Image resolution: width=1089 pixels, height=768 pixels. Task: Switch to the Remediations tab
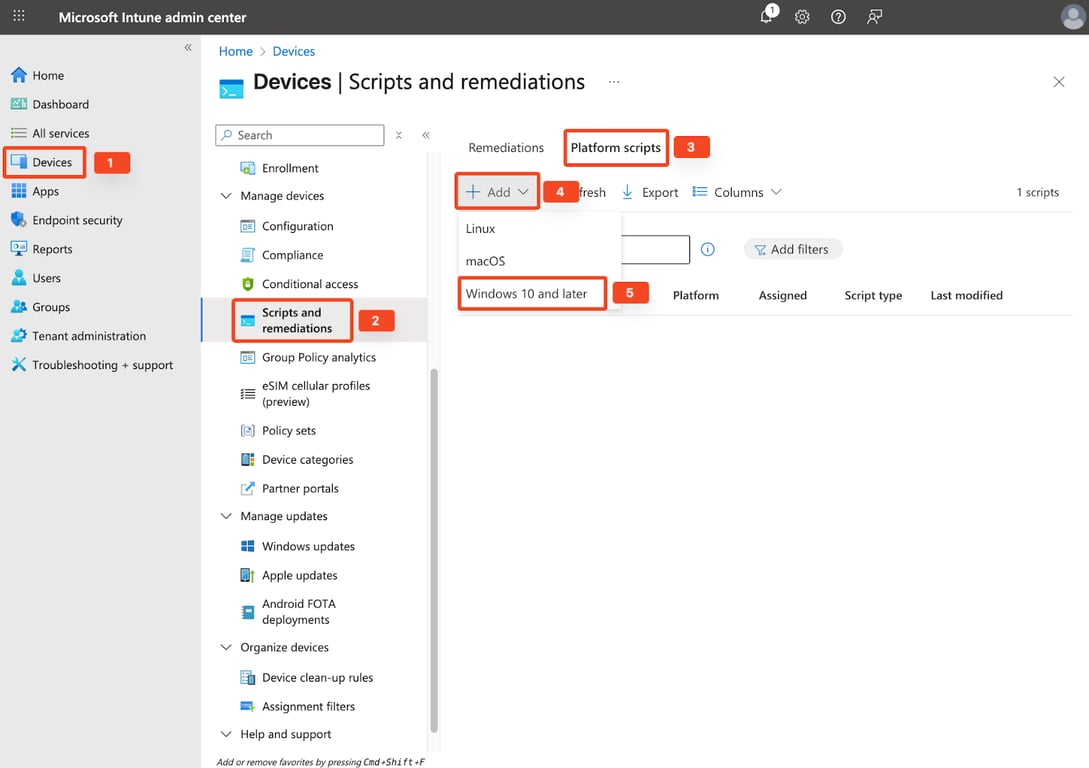pyautogui.click(x=506, y=147)
